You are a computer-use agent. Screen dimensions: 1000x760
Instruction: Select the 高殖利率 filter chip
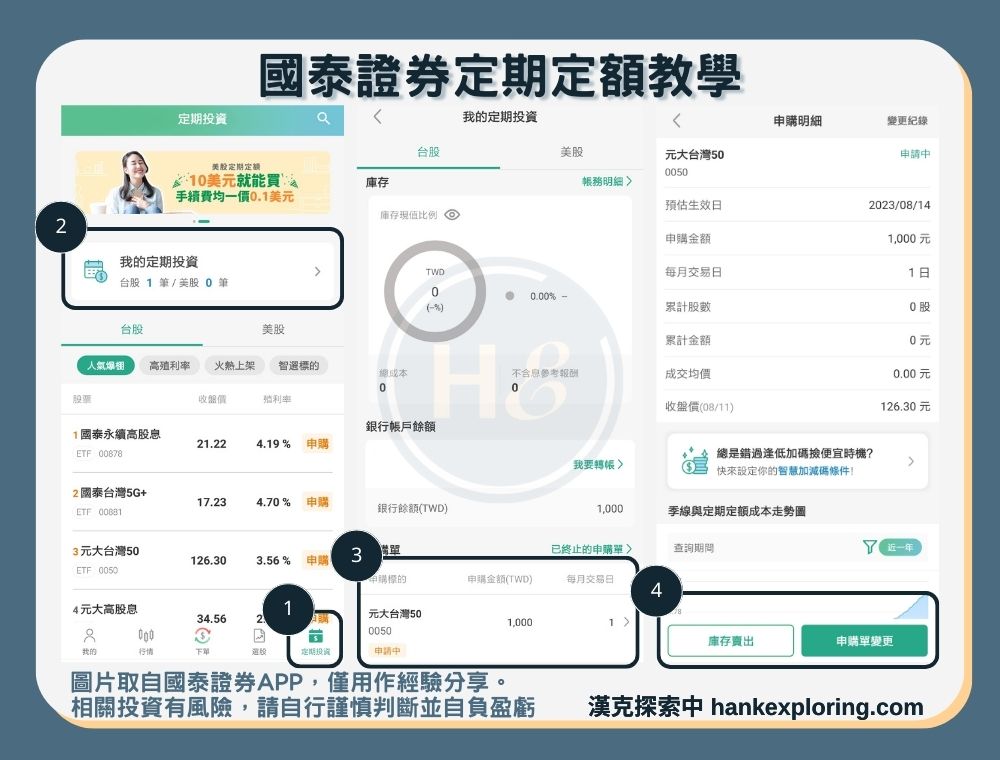click(170, 365)
